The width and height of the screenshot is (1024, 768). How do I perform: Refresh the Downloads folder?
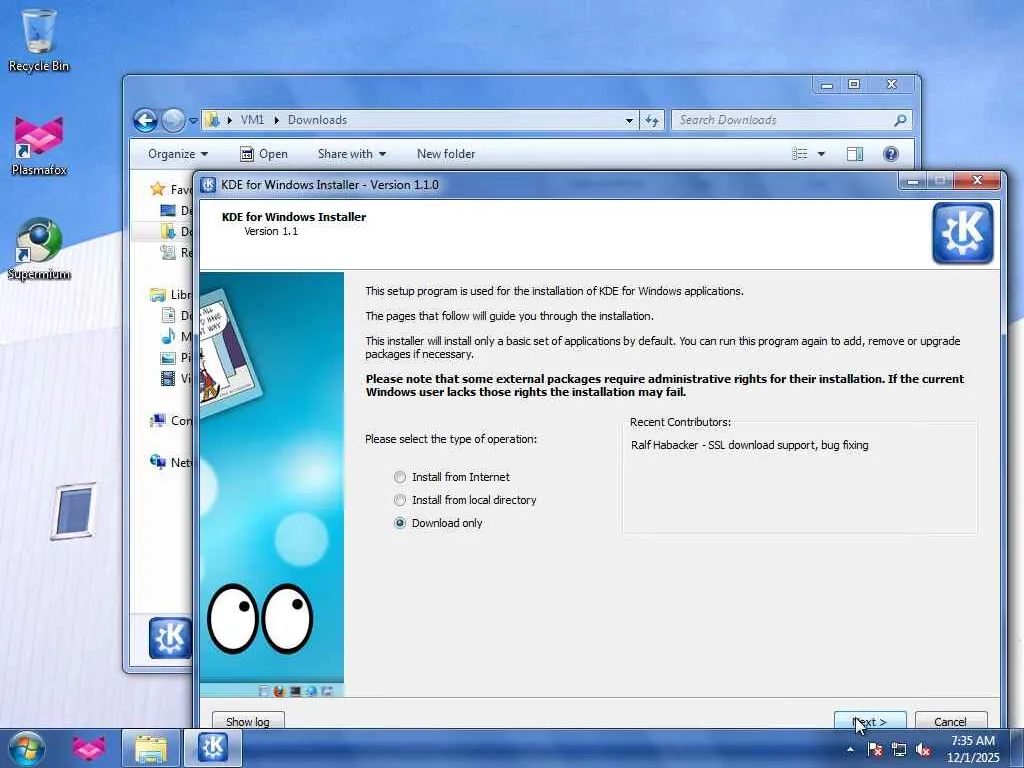point(652,120)
